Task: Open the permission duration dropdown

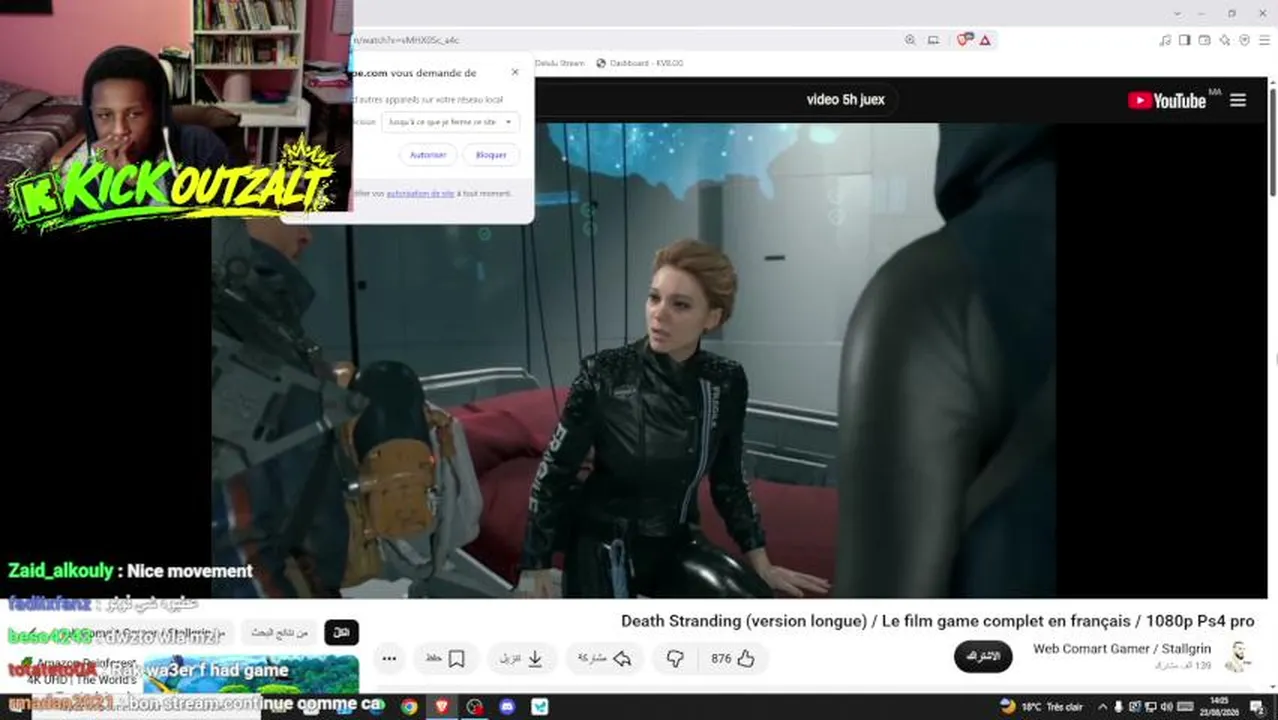Action: click(450, 122)
